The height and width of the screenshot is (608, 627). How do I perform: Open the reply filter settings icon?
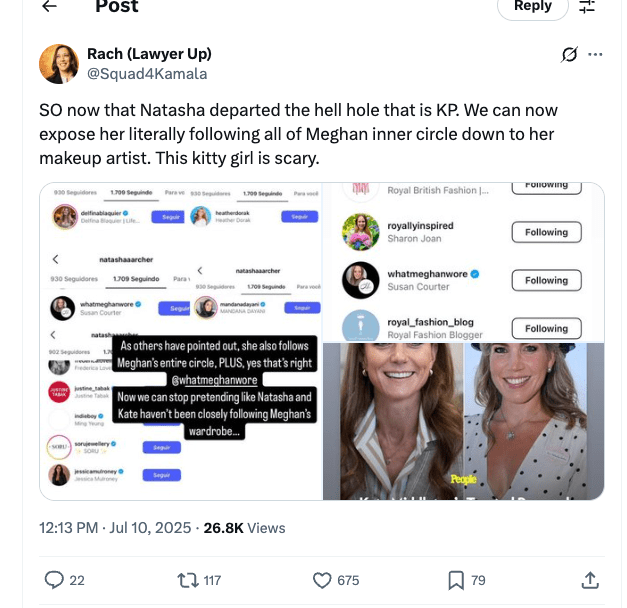tap(587, 6)
